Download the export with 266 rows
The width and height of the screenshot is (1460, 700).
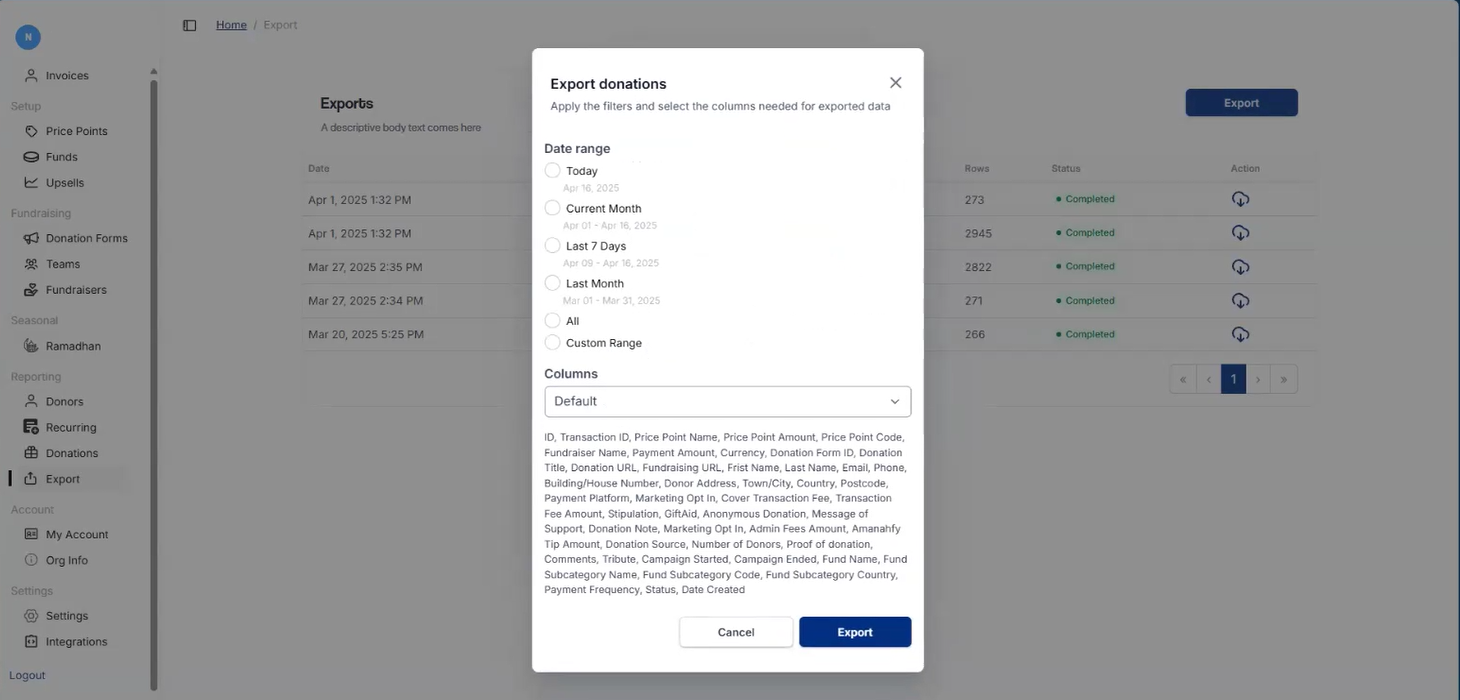tap(1240, 335)
